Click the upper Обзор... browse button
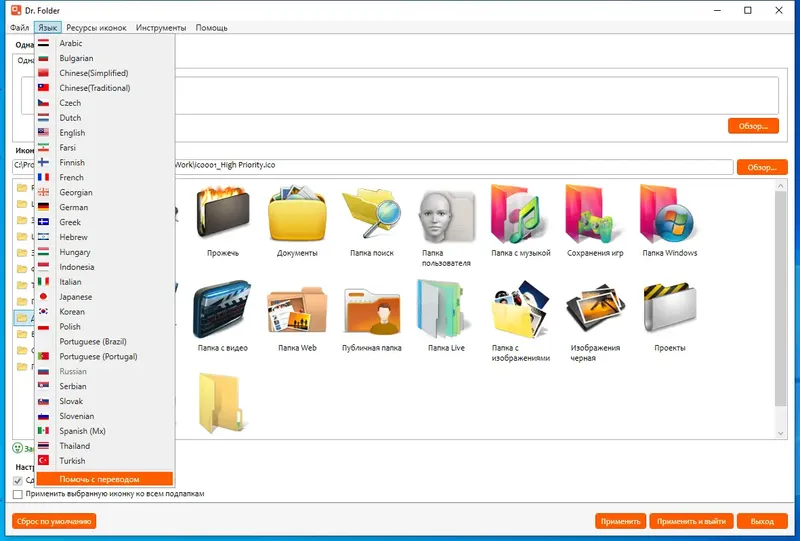The image size is (800, 541). pyautogui.click(x=753, y=126)
